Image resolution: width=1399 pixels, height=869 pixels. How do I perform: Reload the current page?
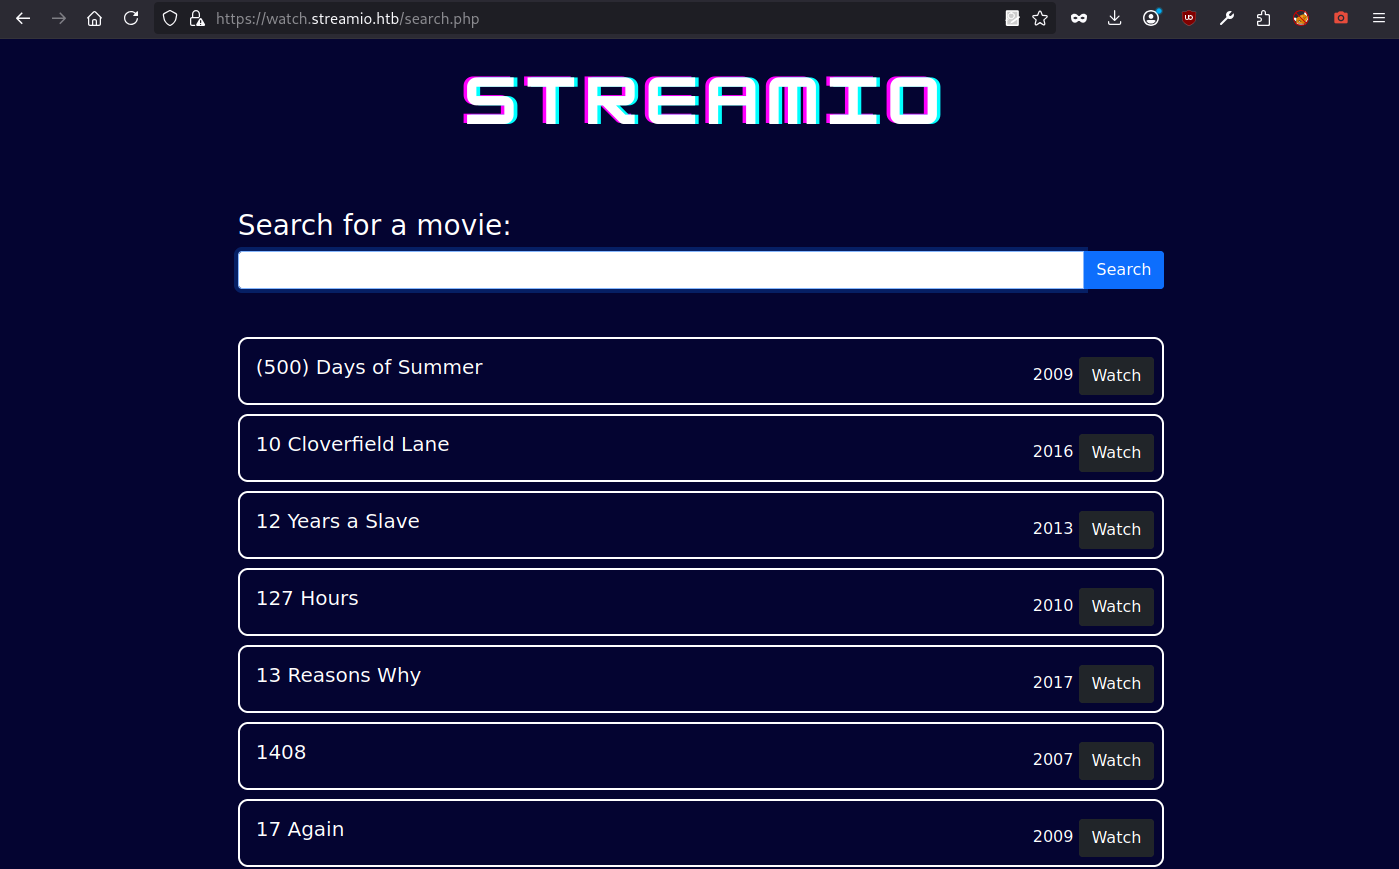(131, 18)
